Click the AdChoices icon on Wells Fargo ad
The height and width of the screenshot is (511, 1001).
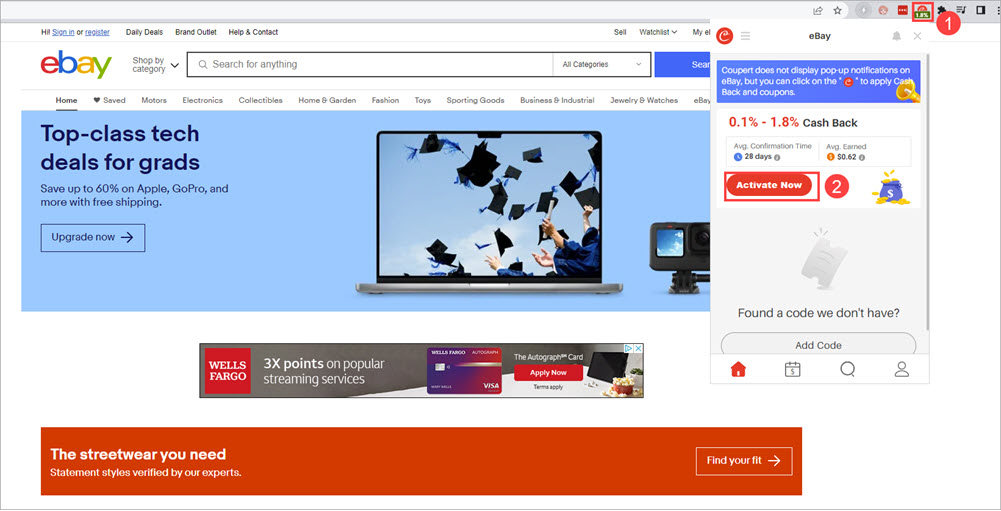pyautogui.click(x=628, y=348)
